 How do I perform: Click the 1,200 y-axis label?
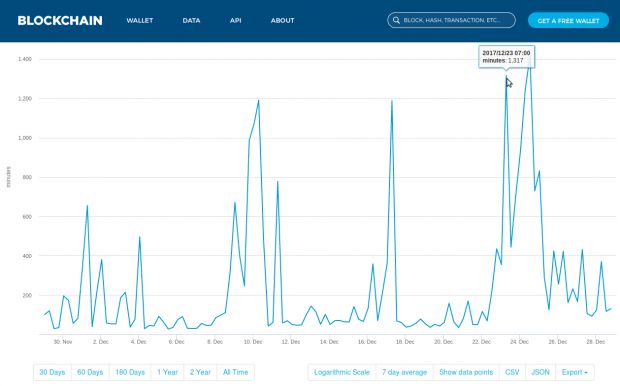(25, 98)
